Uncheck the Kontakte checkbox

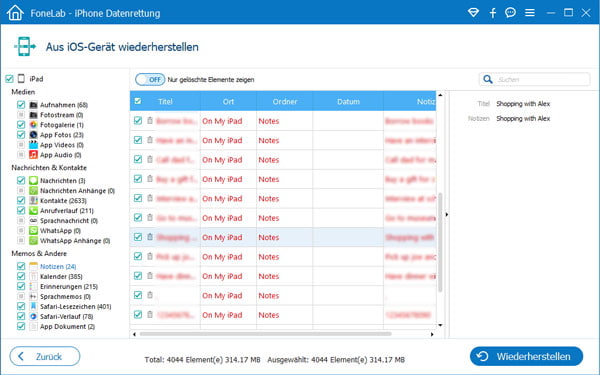pyautogui.click(x=21, y=200)
